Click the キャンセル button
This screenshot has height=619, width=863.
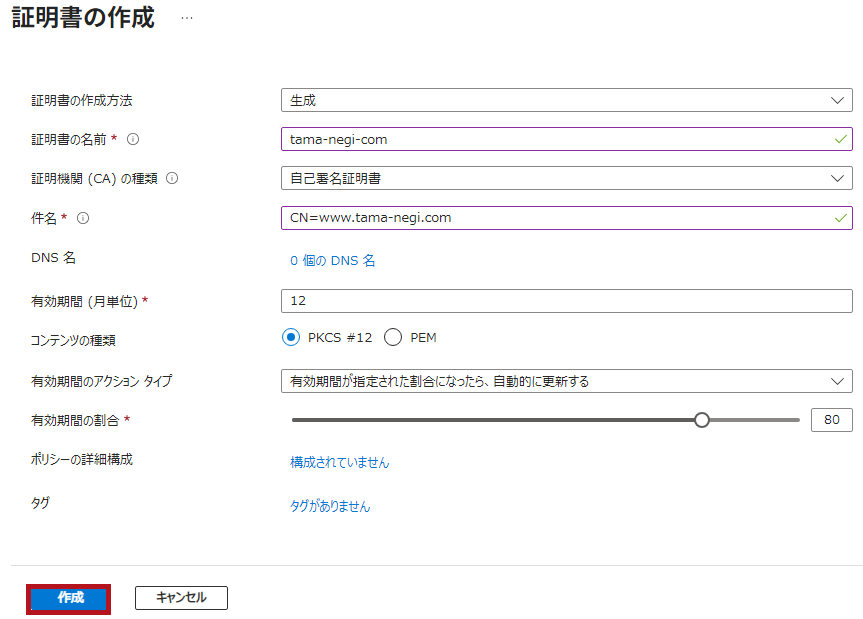click(181, 598)
